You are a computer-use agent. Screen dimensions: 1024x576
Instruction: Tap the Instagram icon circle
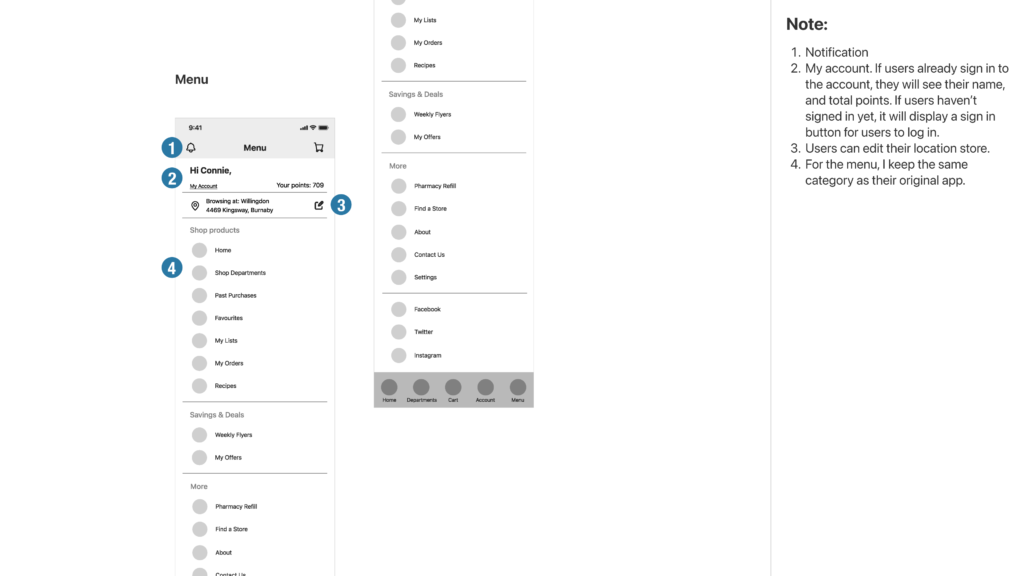(x=399, y=355)
